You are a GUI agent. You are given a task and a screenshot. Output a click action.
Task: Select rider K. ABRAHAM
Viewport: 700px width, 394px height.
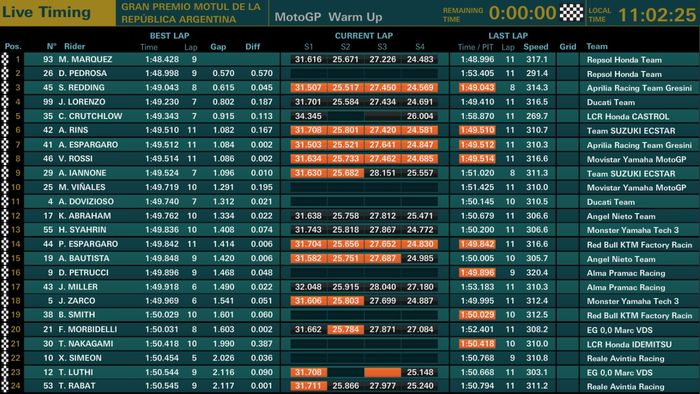(x=84, y=216)
